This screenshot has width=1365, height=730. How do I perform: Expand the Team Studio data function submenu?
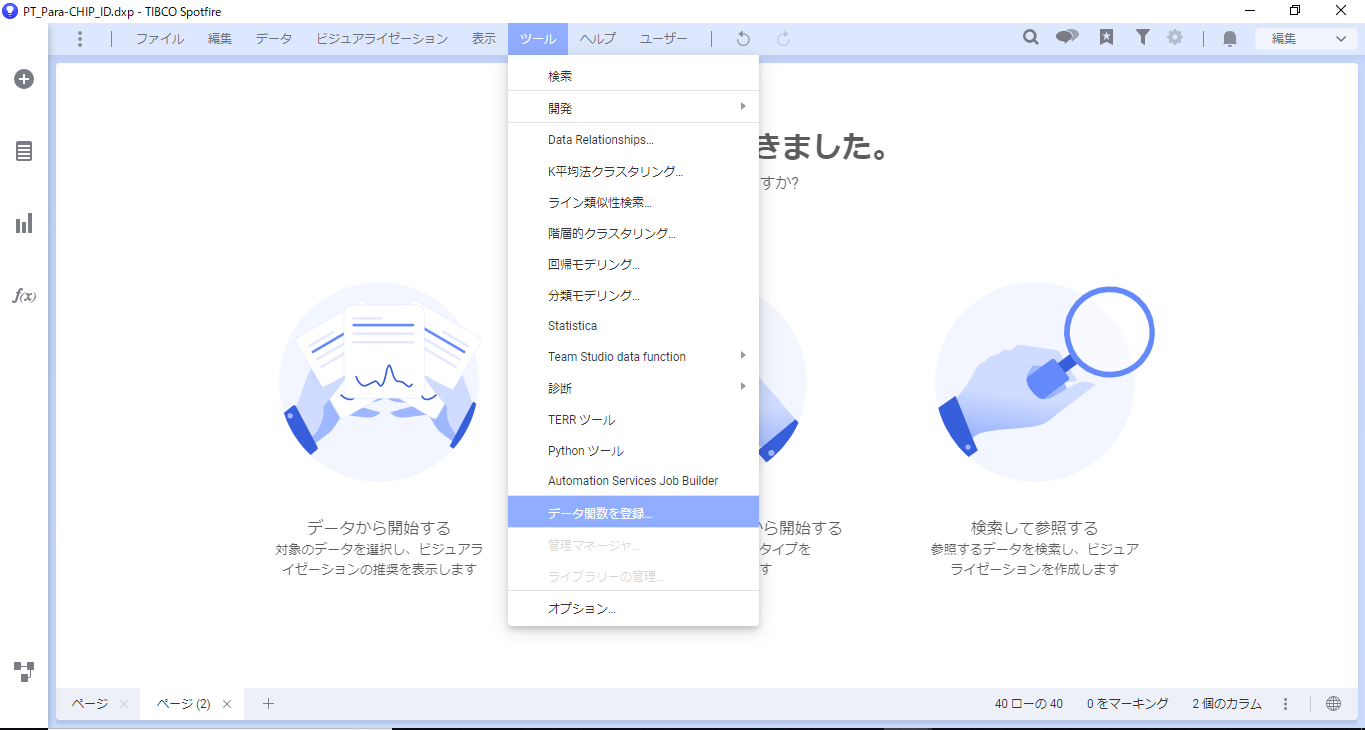click(633, 356)
